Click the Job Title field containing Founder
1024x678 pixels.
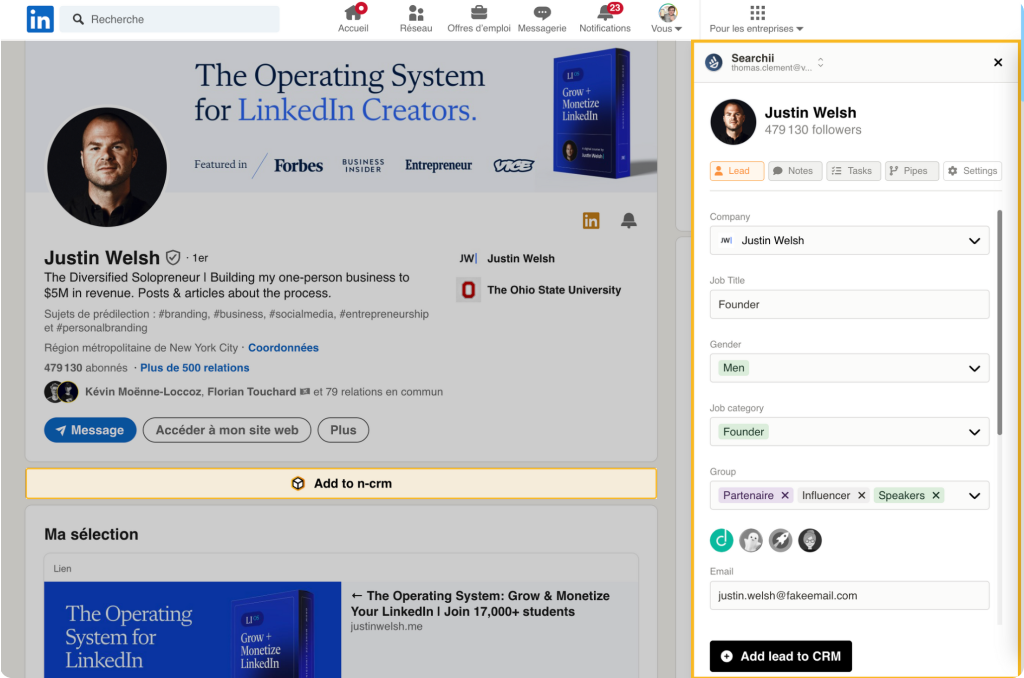pyautogui.click(x=849, y=304)
